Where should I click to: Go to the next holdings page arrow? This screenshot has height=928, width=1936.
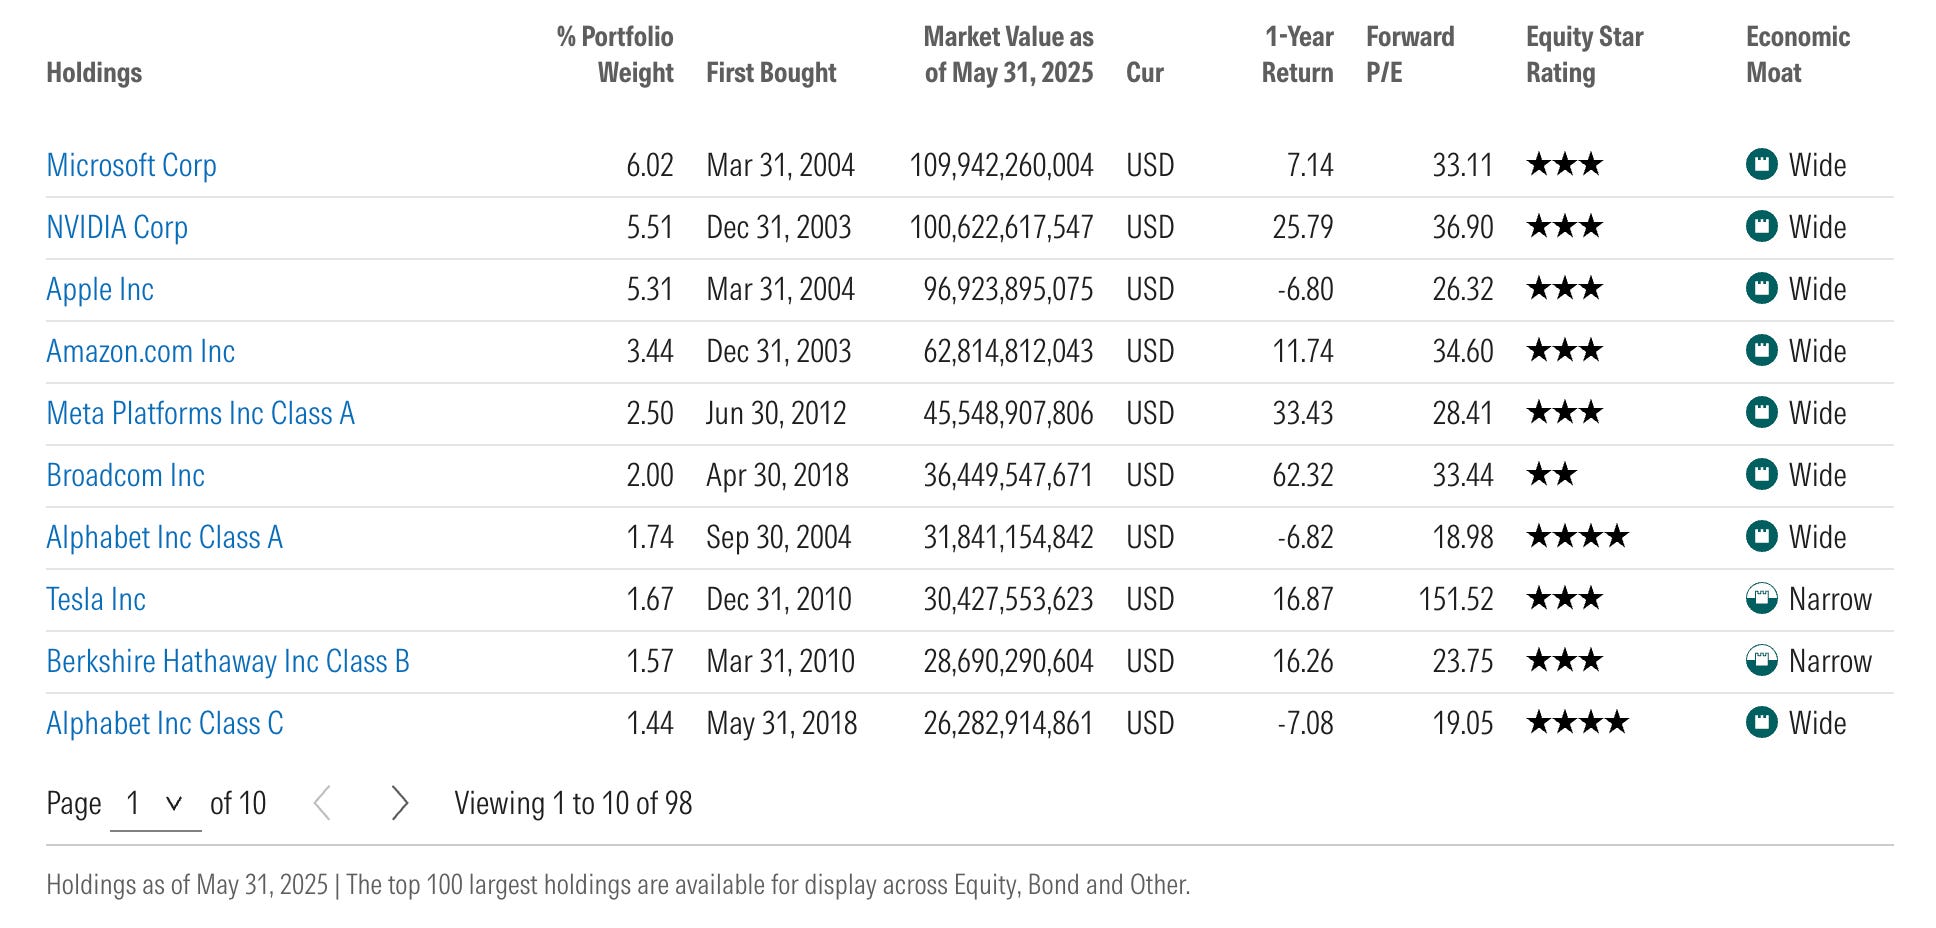[400, 803]
